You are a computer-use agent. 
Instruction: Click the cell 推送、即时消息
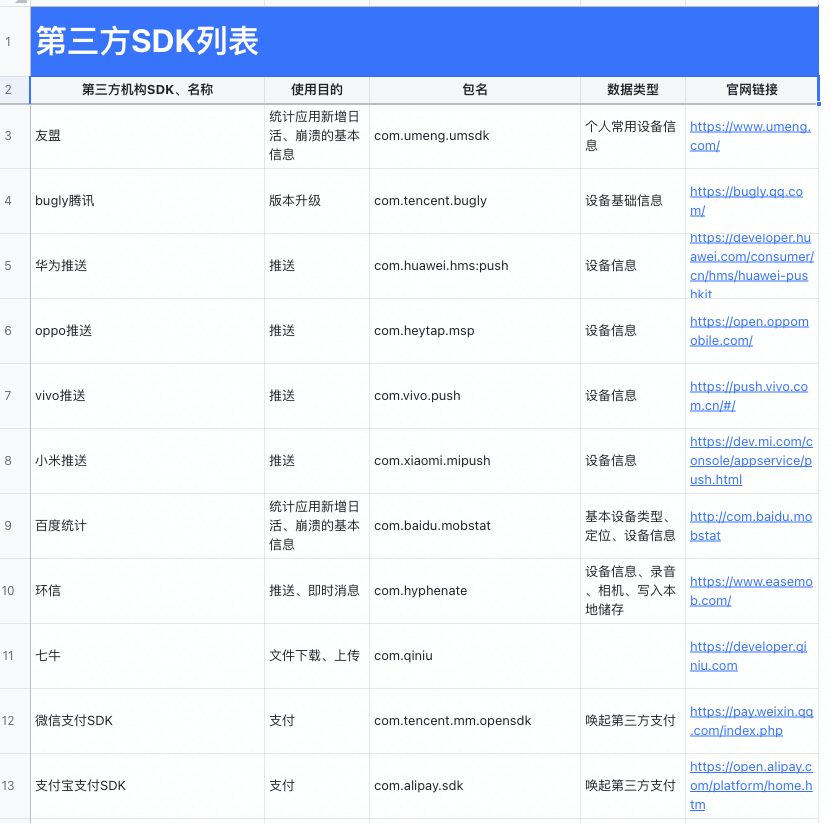click(x=316, y=591)
